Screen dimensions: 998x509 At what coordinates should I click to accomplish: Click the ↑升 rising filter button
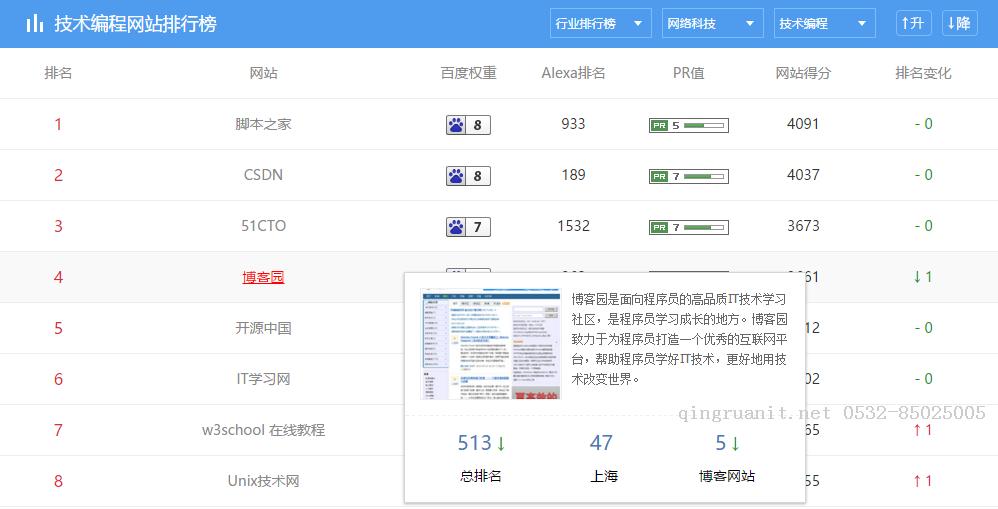click(913, 24)
